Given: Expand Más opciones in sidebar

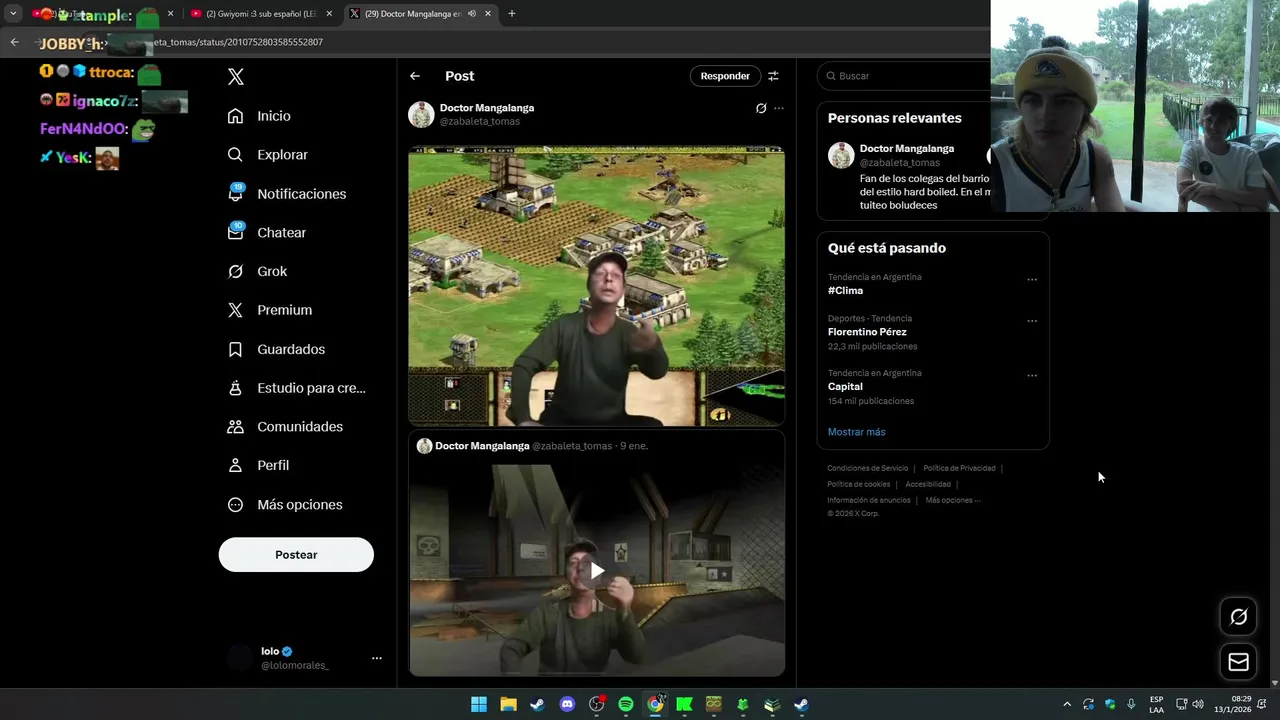Looking at the screenshot, I should tap(285, 504).
